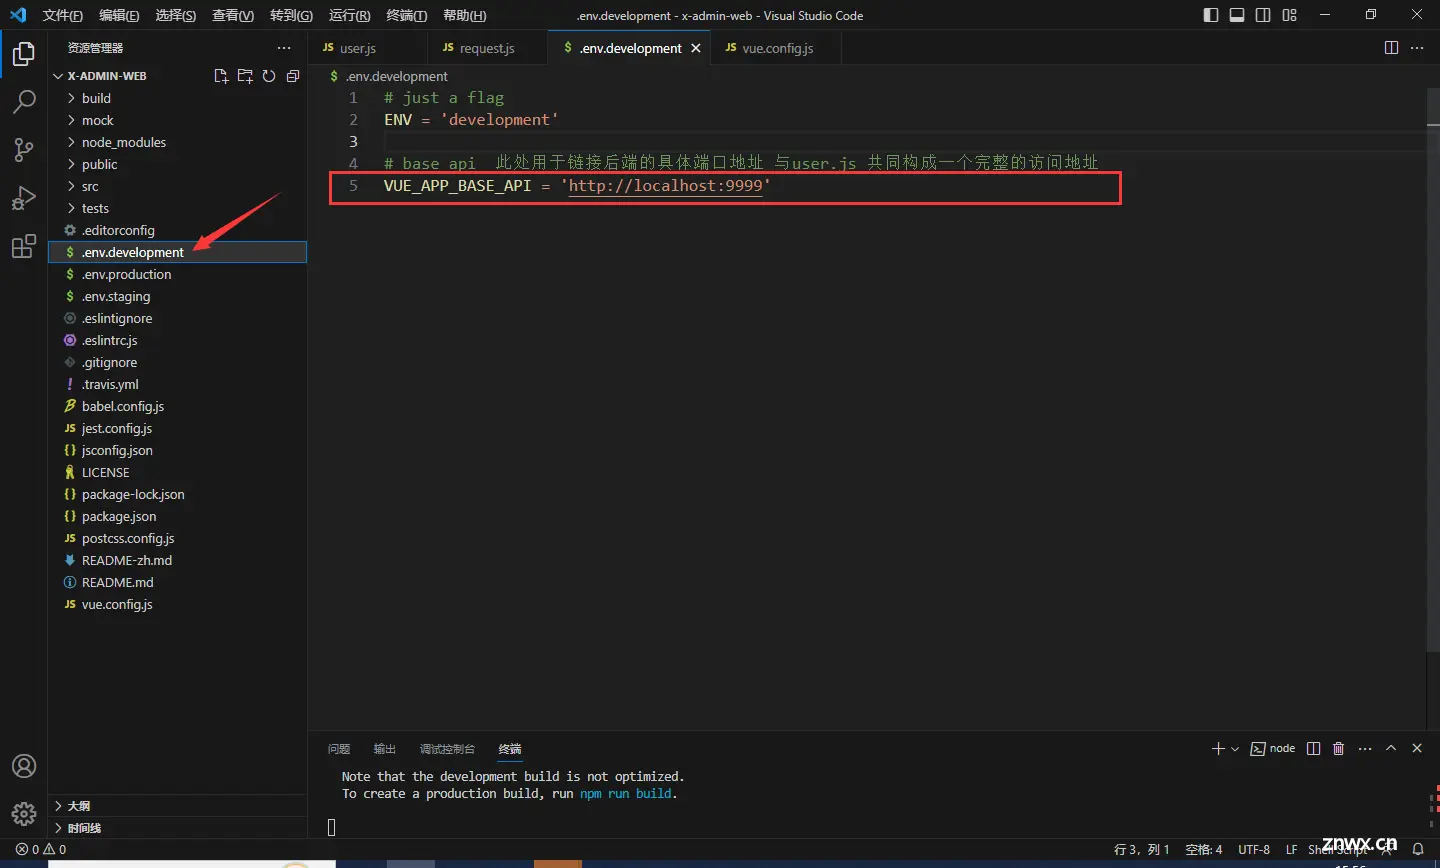The height and width of the screenshot is (868, 1440).
Task: Open the http://localhost:9999 link
Action: pos(665,186)
